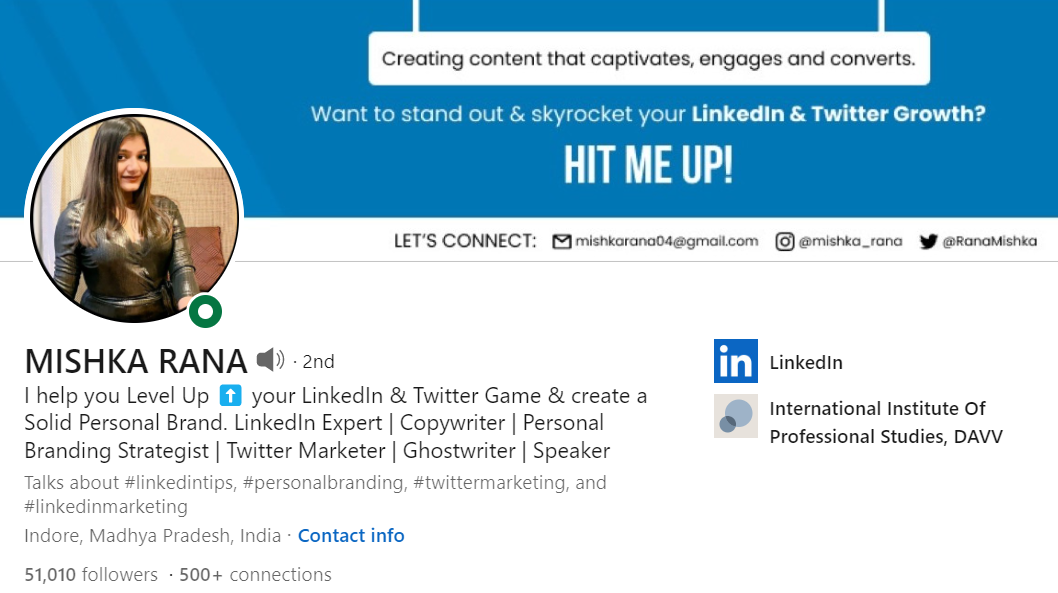Click the mishkarana04@gmail.com email address
1058x593 pixels.
tap(667, 242)
